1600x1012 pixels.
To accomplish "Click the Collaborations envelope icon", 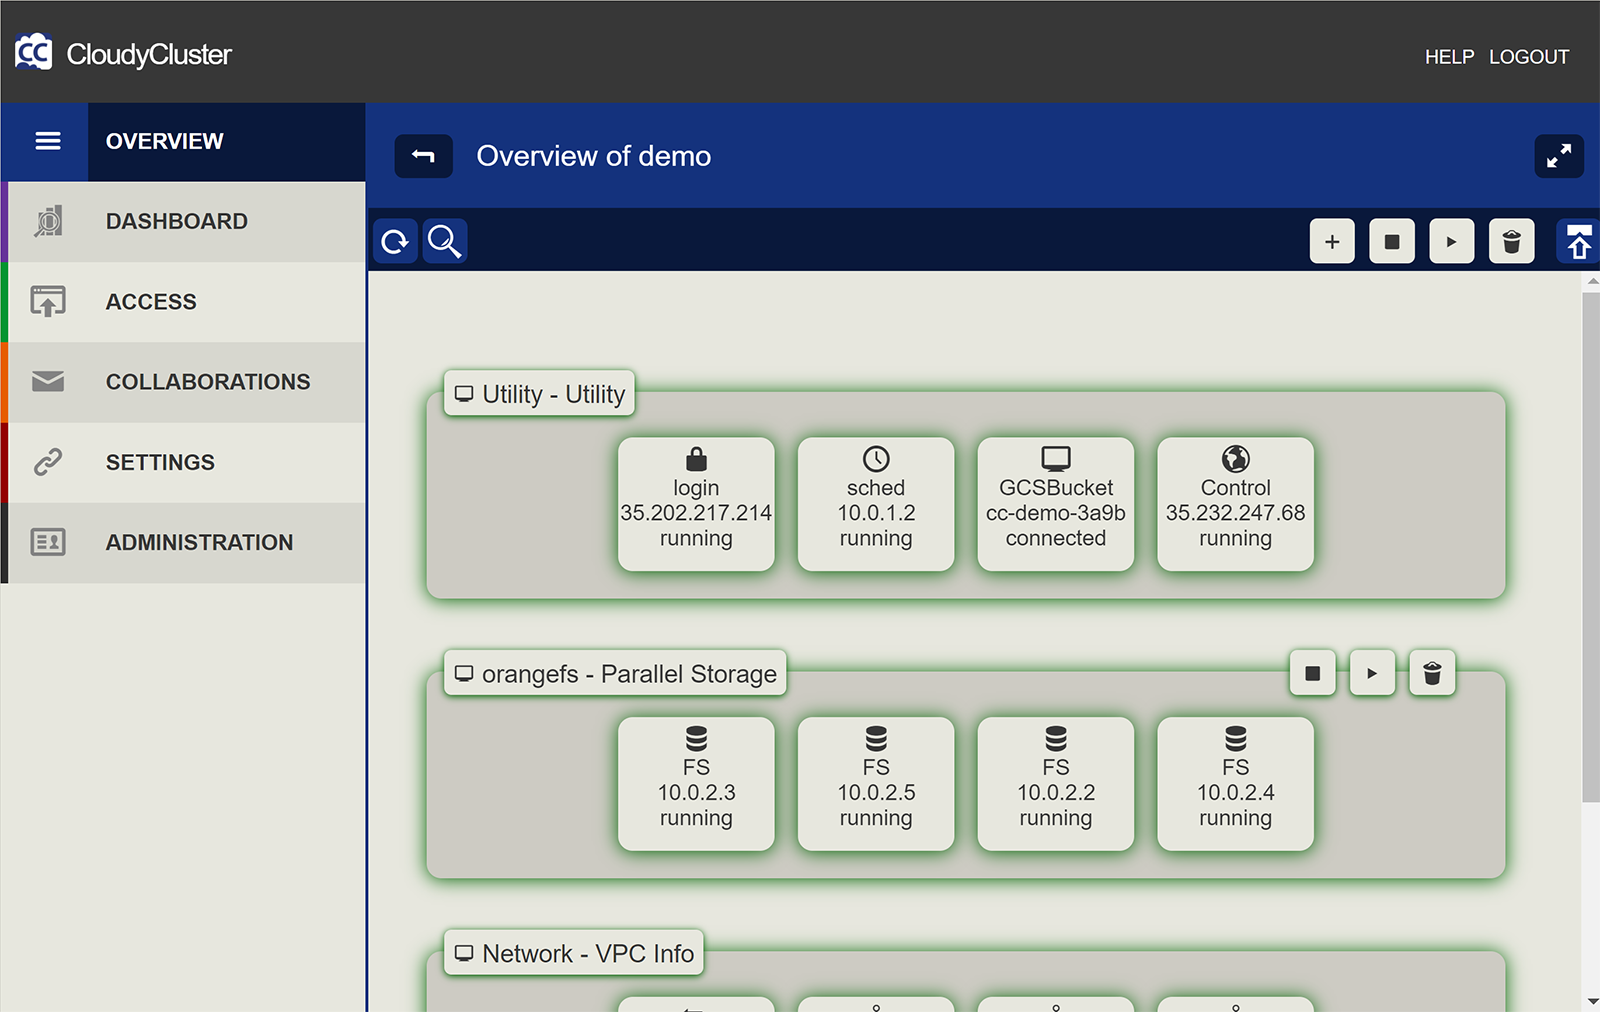I will [48, 381].
